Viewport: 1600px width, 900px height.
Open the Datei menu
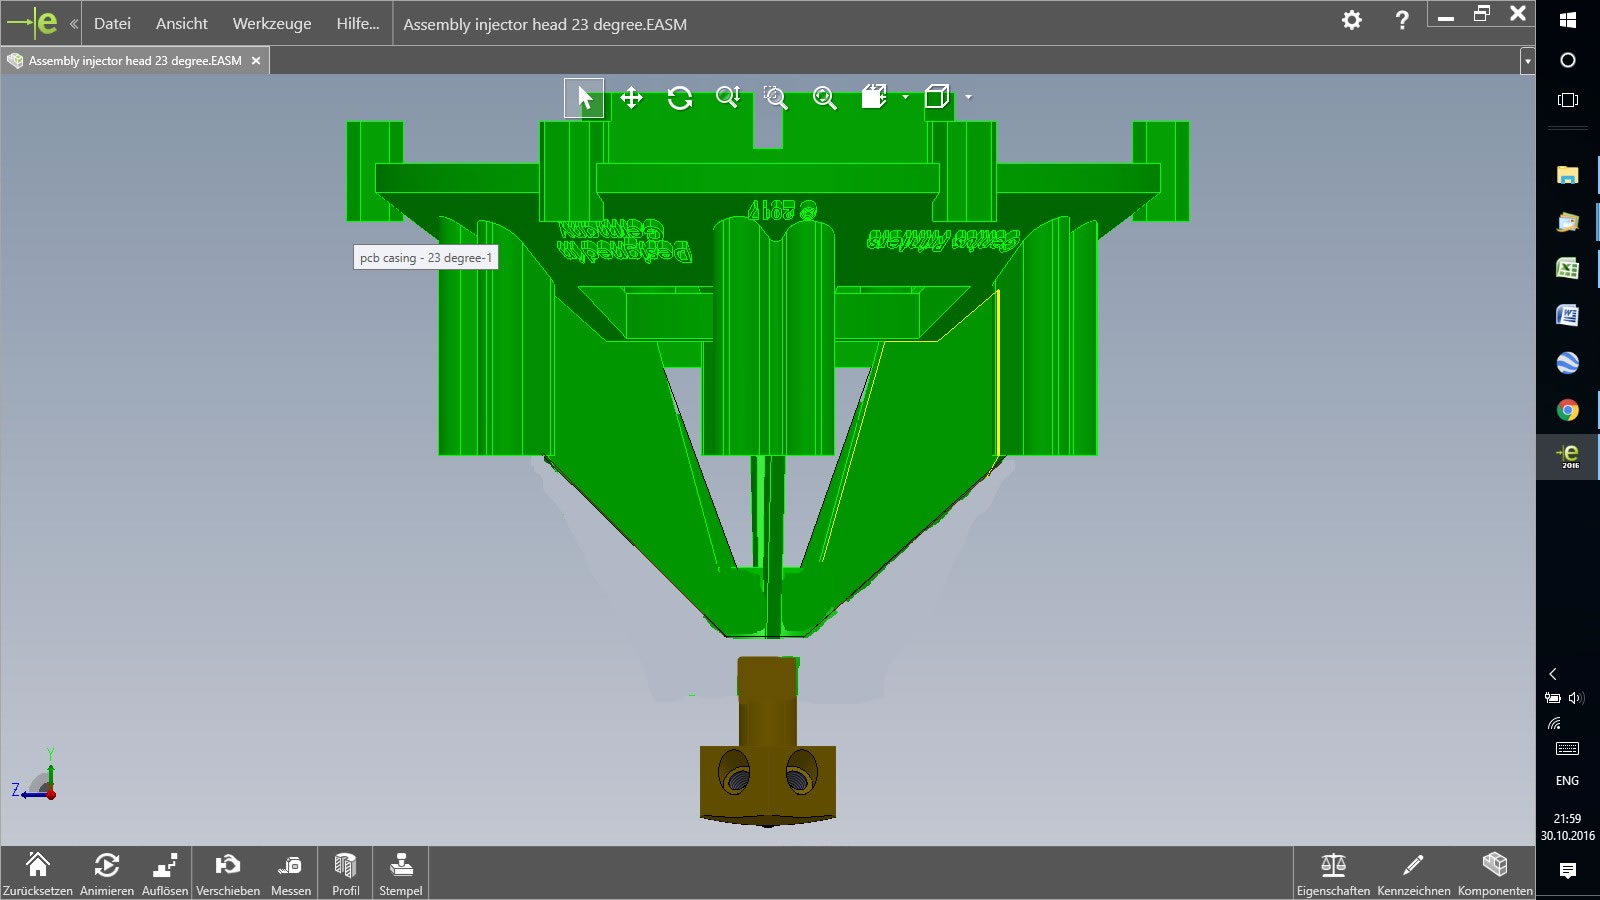[112, 23]
